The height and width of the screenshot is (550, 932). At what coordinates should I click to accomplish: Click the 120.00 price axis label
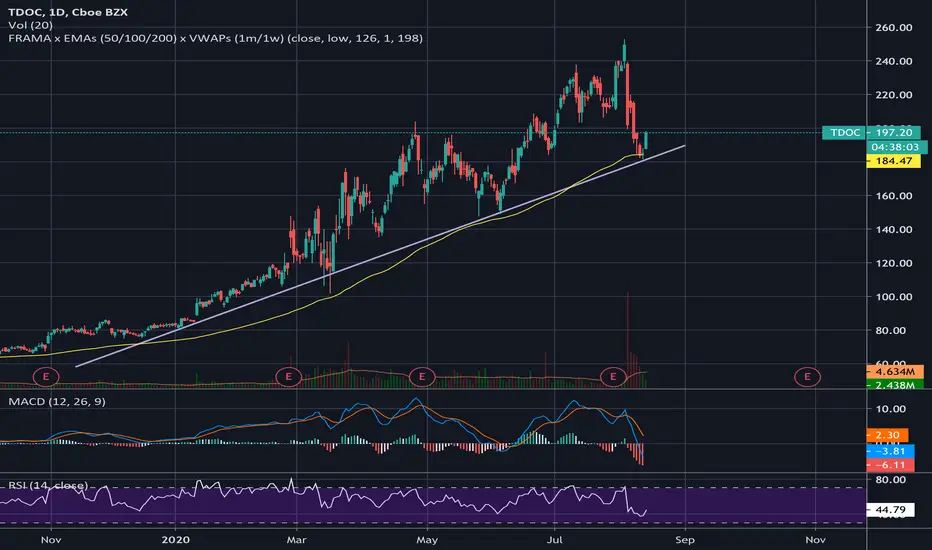pyautogui.click(x=893, y=263)
